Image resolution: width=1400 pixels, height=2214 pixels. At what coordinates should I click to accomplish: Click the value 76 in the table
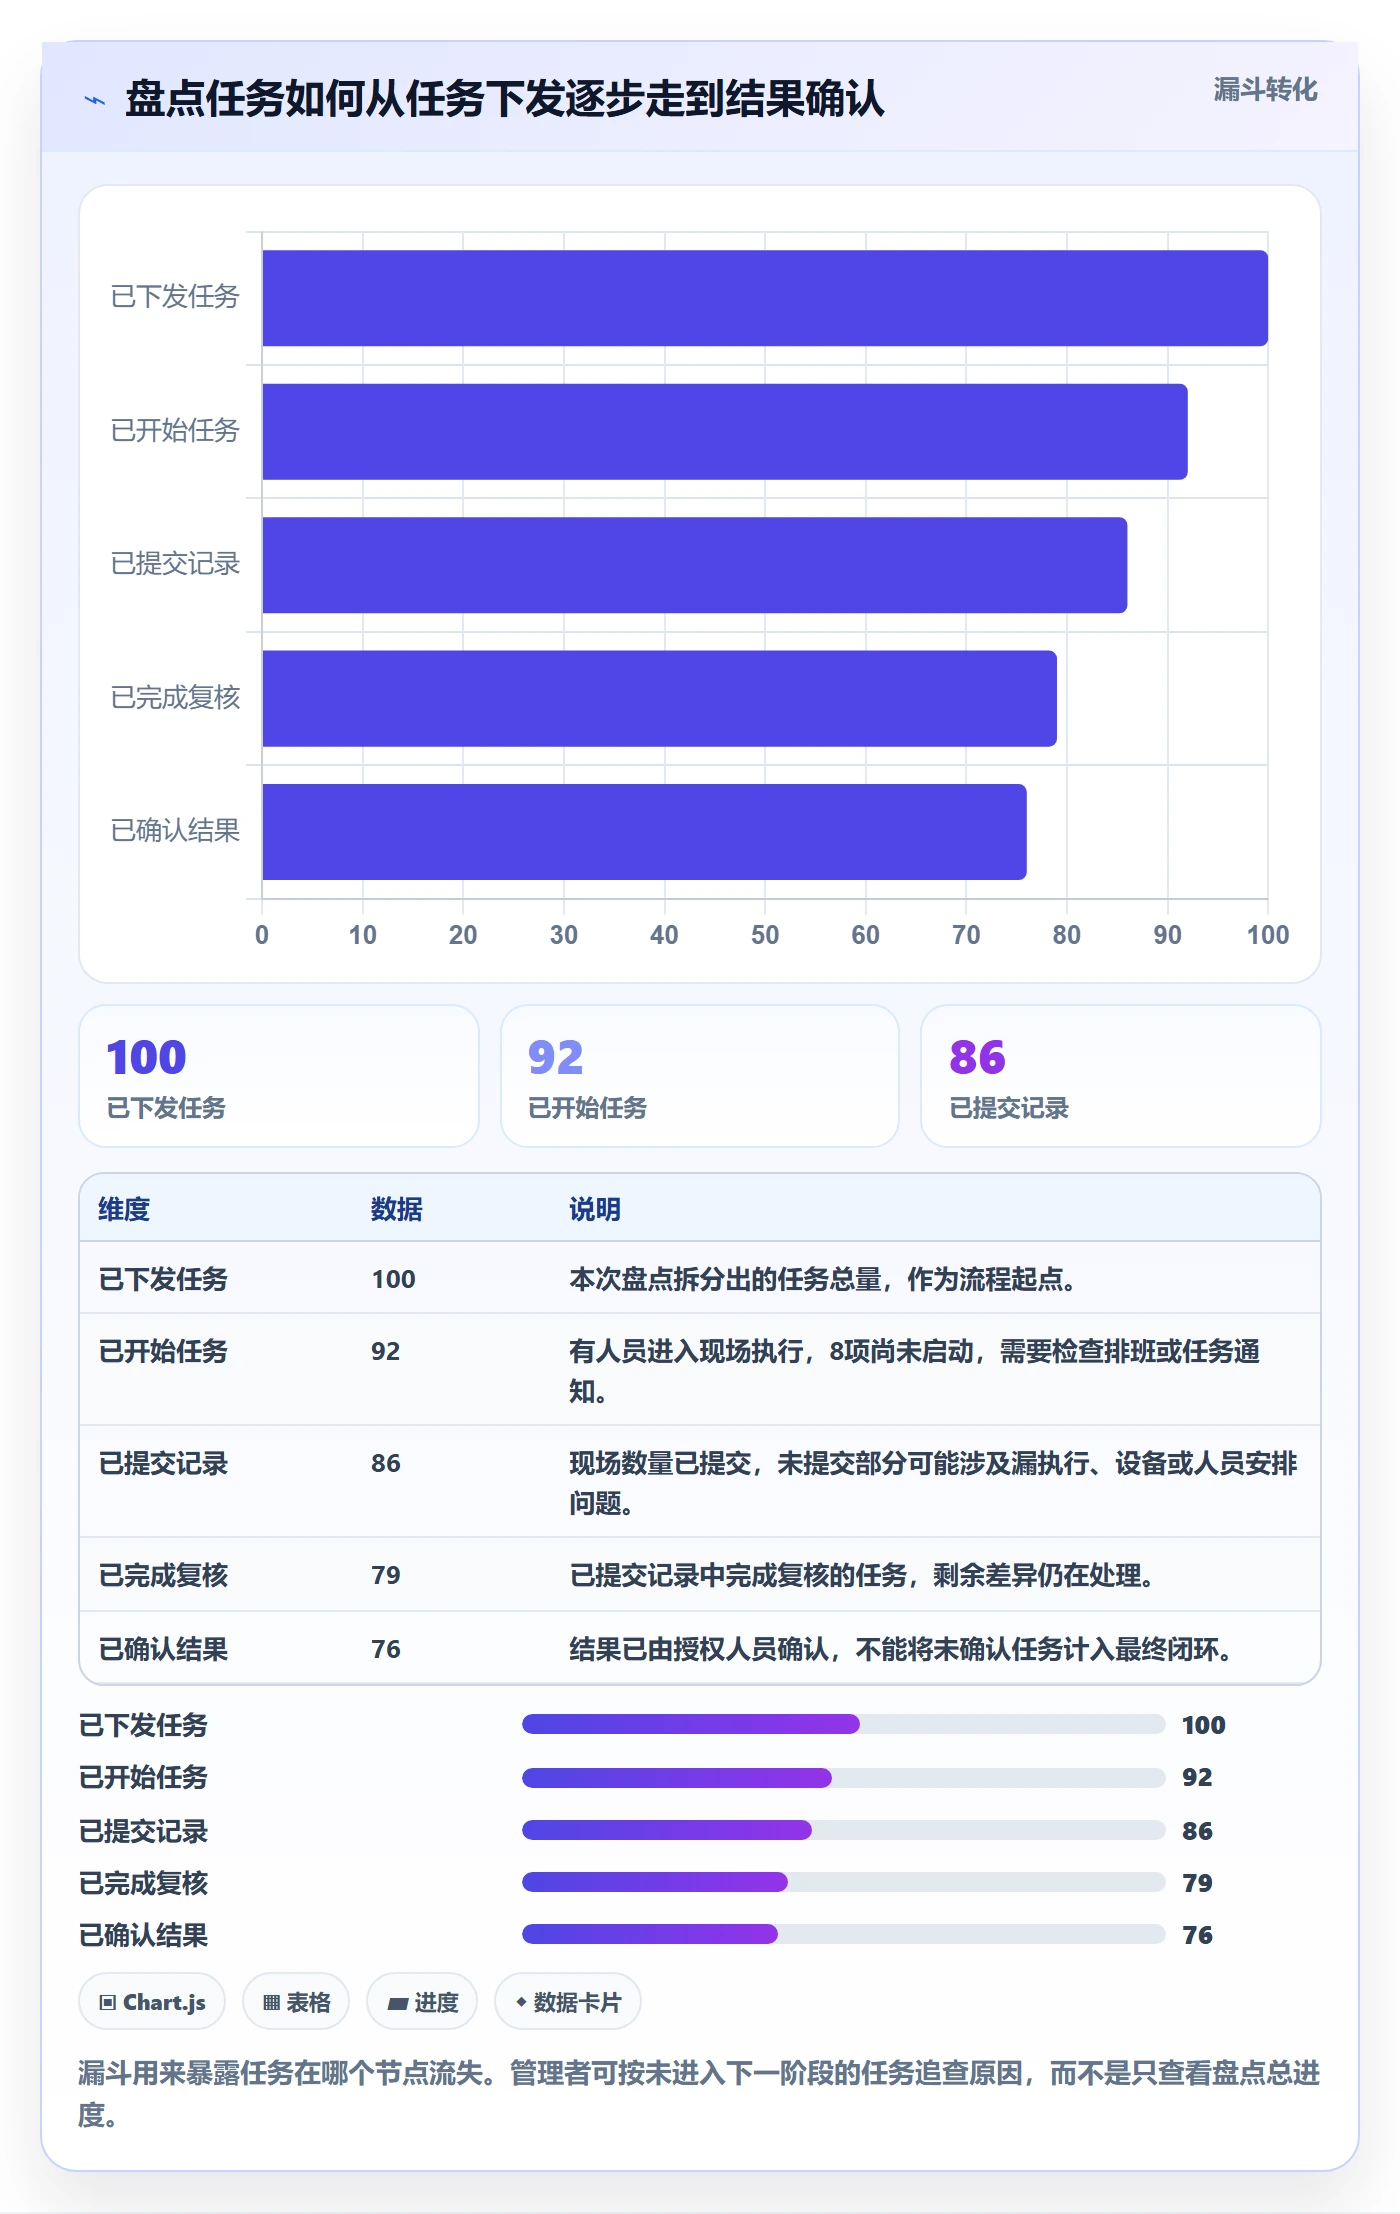386,1649
